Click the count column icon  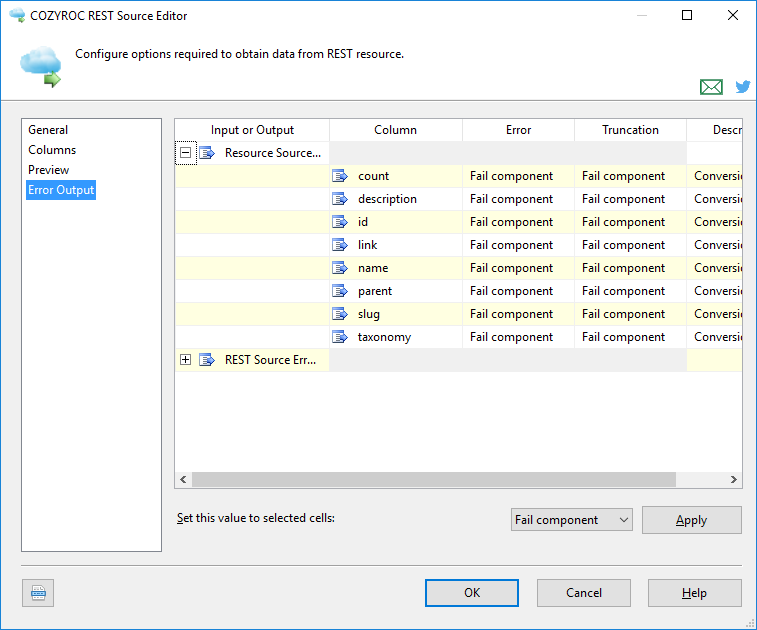pyautogui.click(x=340, y=176)
